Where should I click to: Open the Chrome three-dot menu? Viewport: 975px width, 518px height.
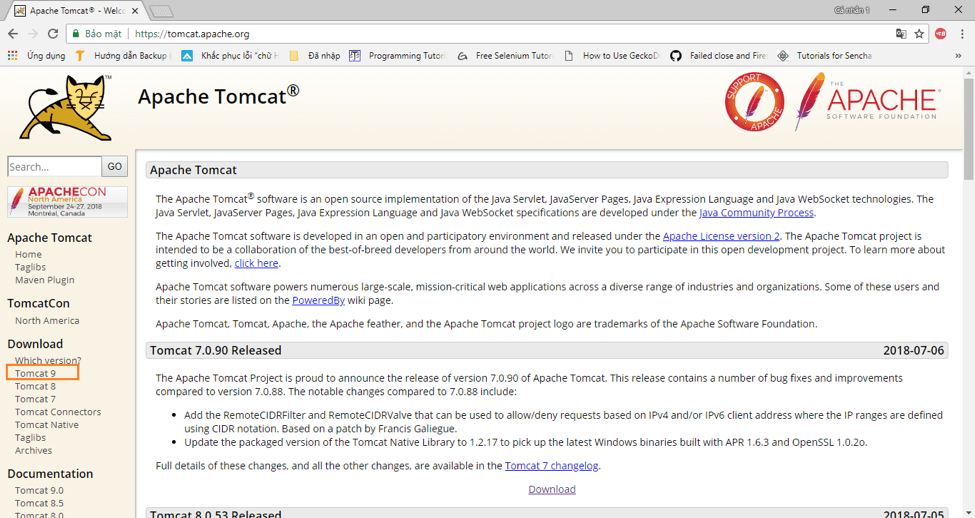coord(961,34)
